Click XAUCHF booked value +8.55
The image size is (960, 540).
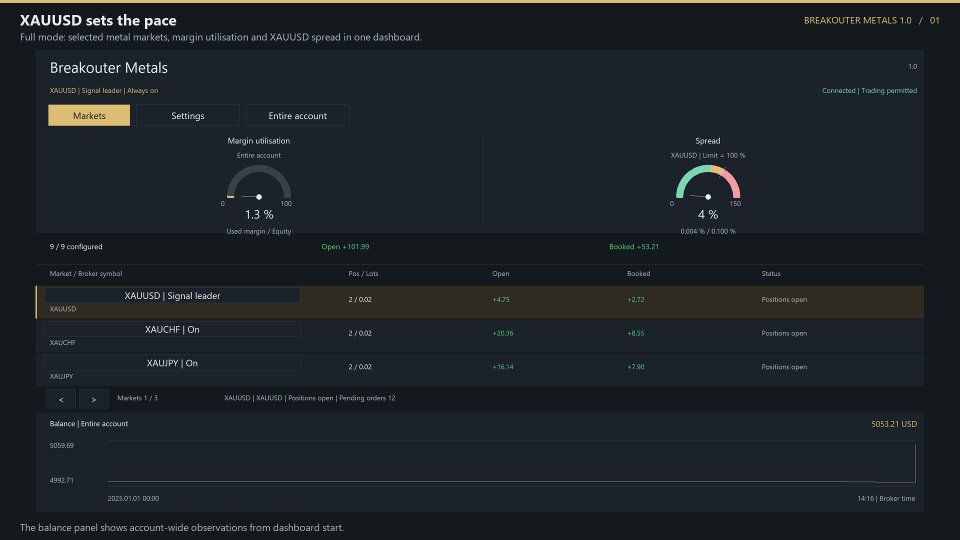[636, 333]
